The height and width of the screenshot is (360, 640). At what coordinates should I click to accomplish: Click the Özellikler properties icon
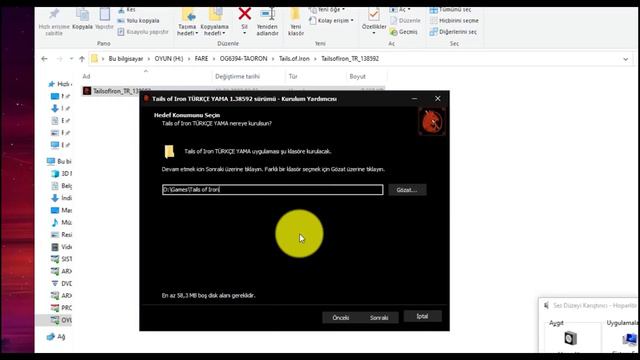(373, 15)
